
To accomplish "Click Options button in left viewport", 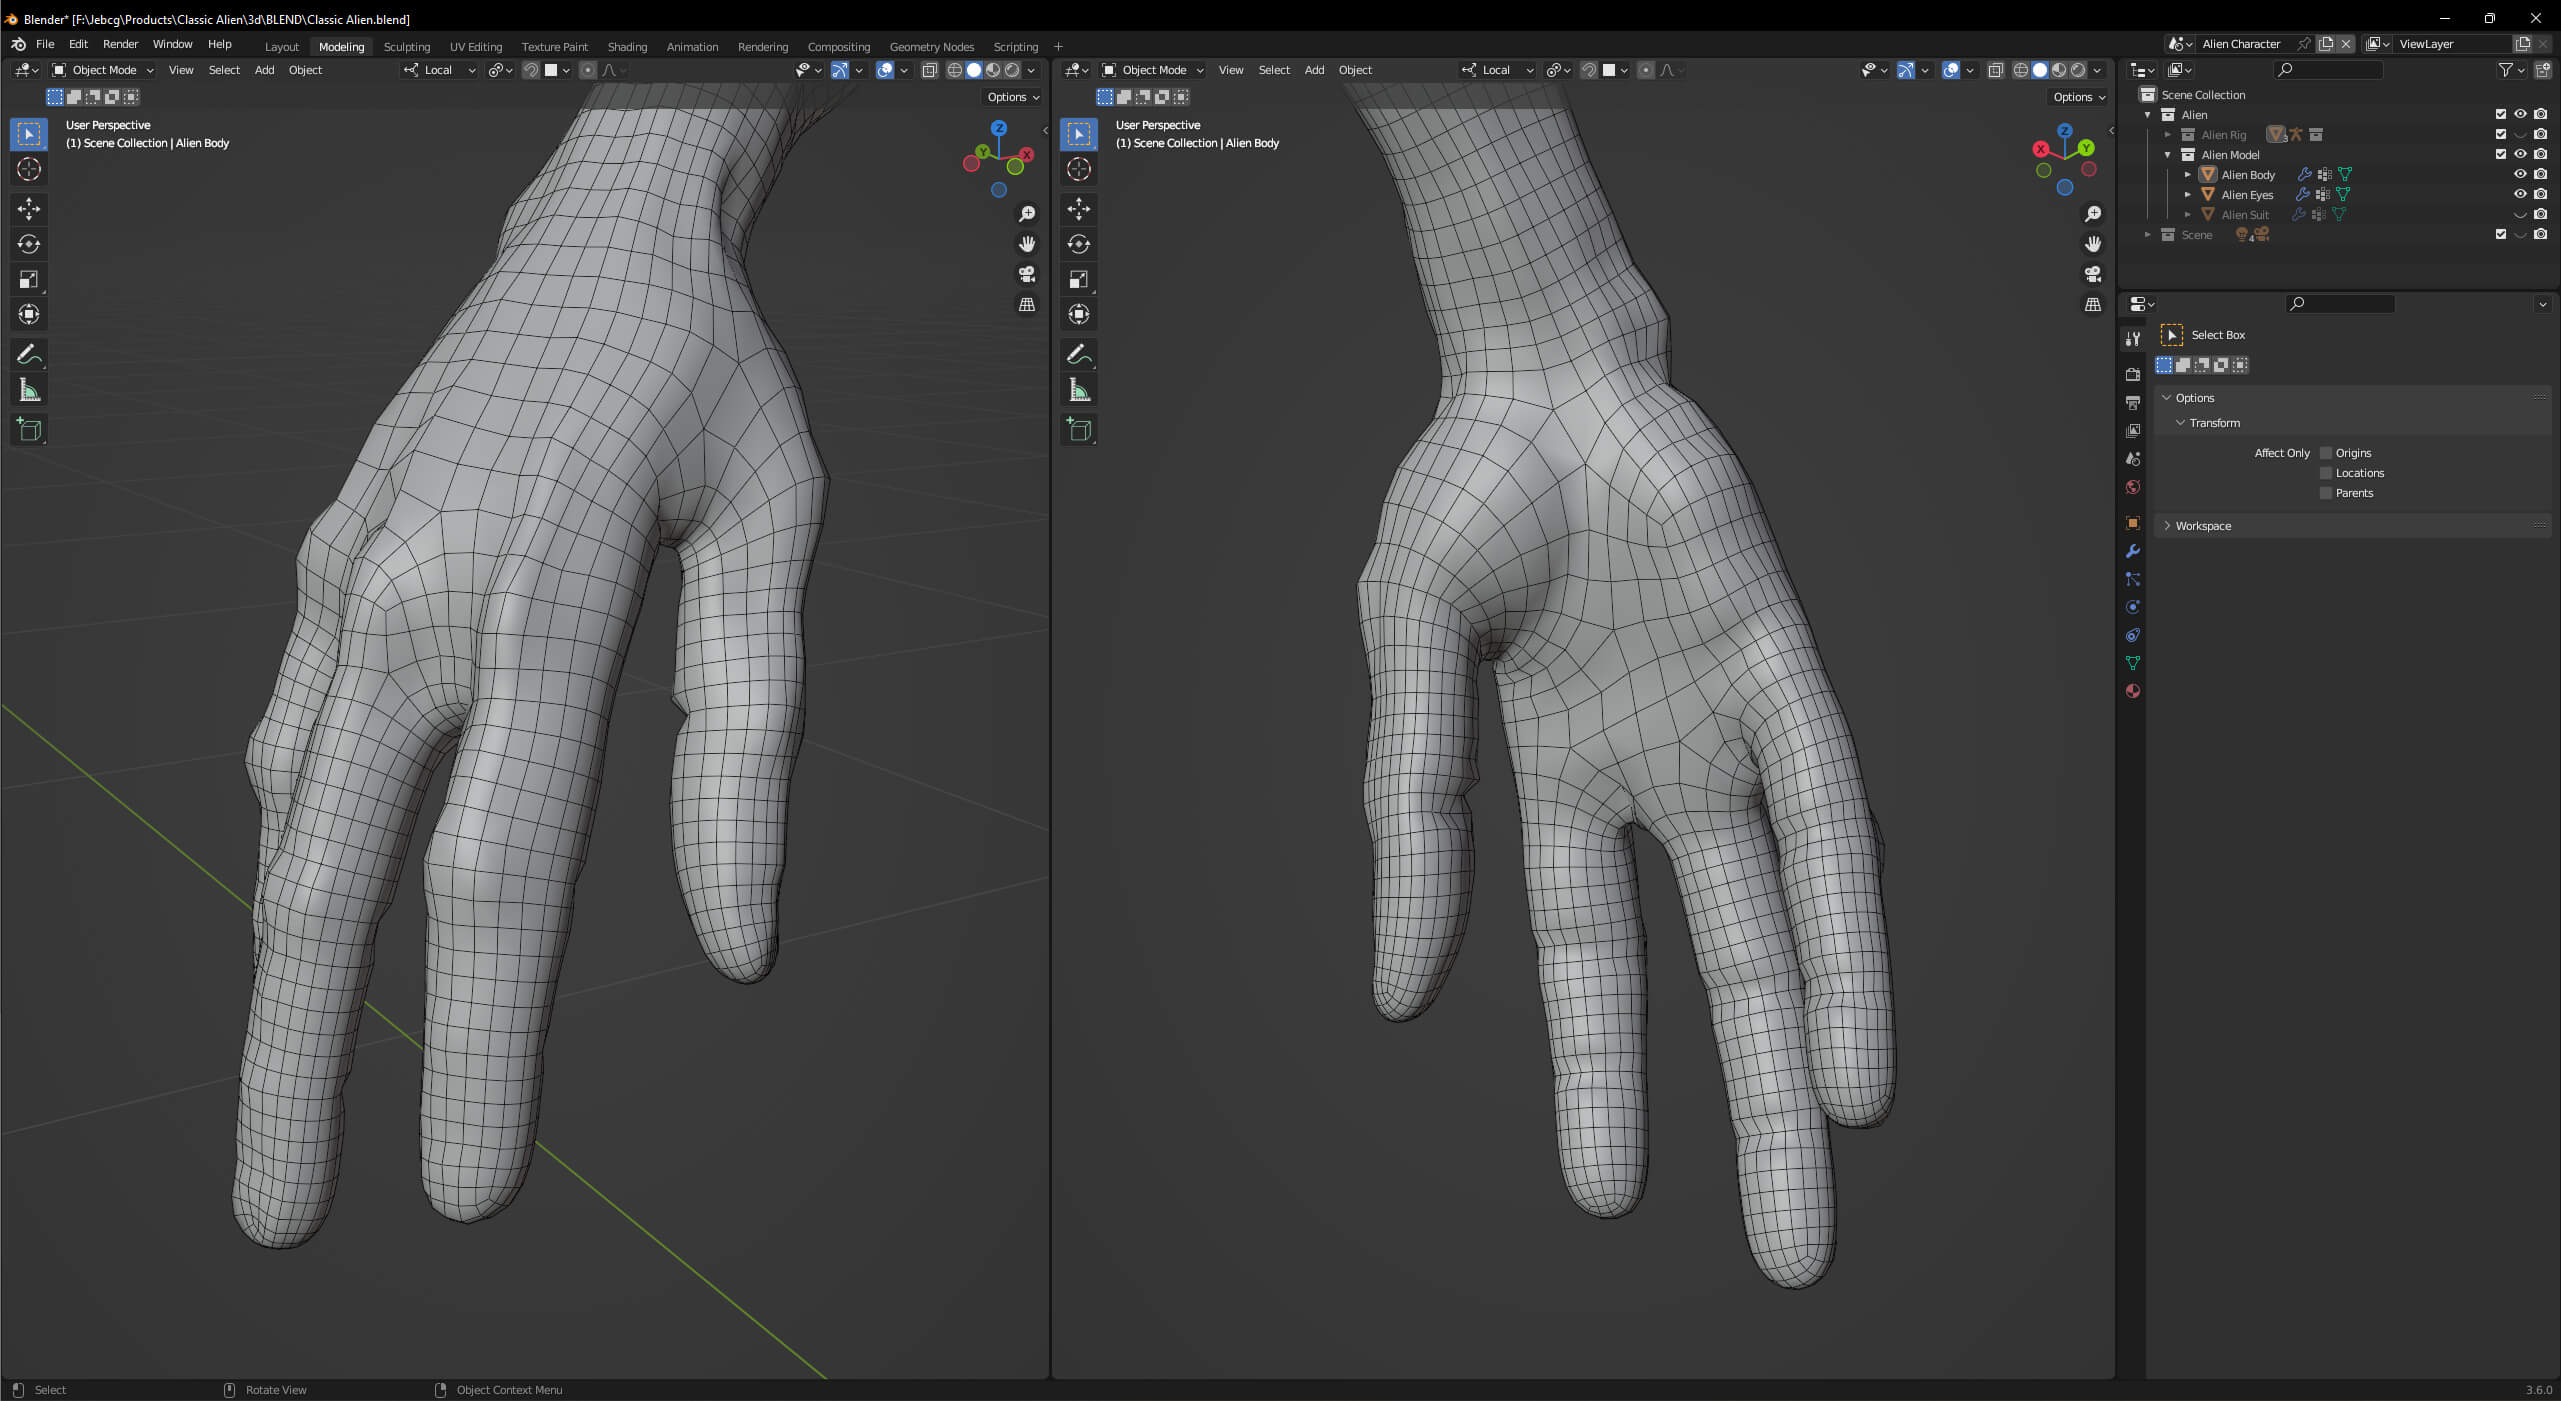I will coord(1012,97).
